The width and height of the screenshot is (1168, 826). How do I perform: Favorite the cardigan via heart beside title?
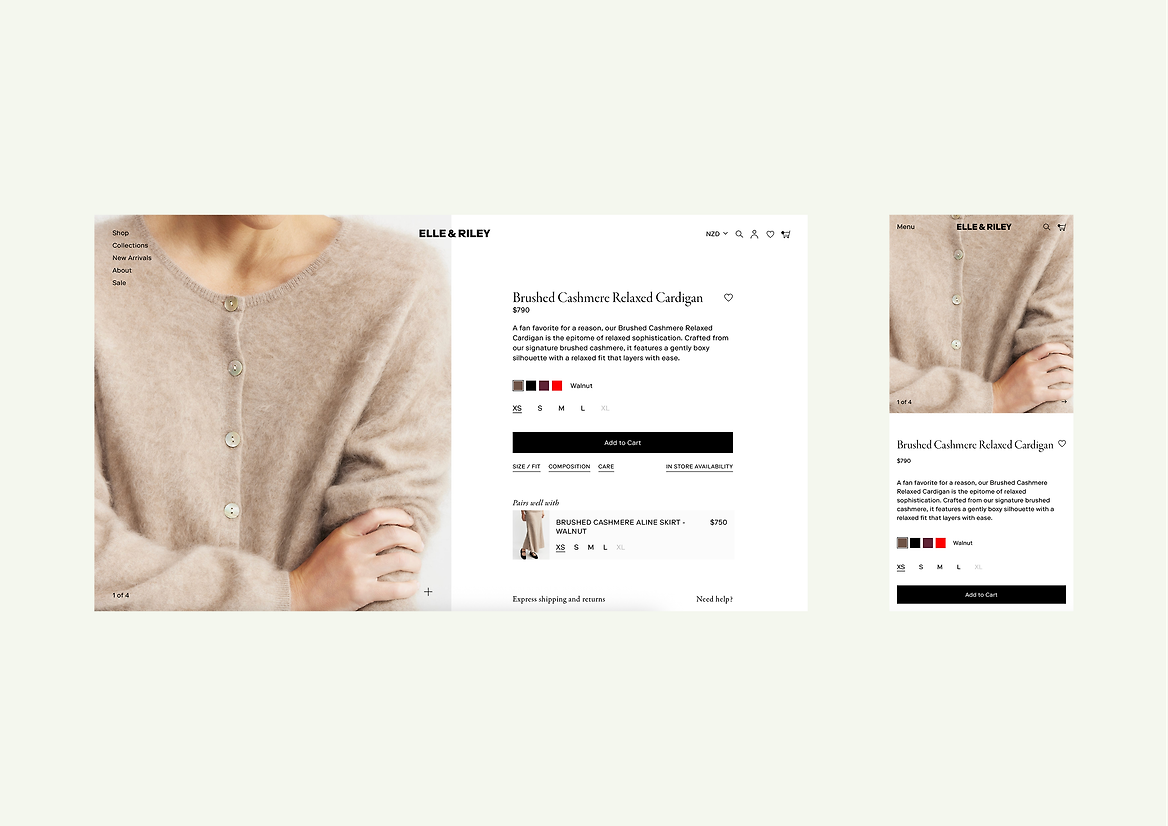[x=729, y=297]
